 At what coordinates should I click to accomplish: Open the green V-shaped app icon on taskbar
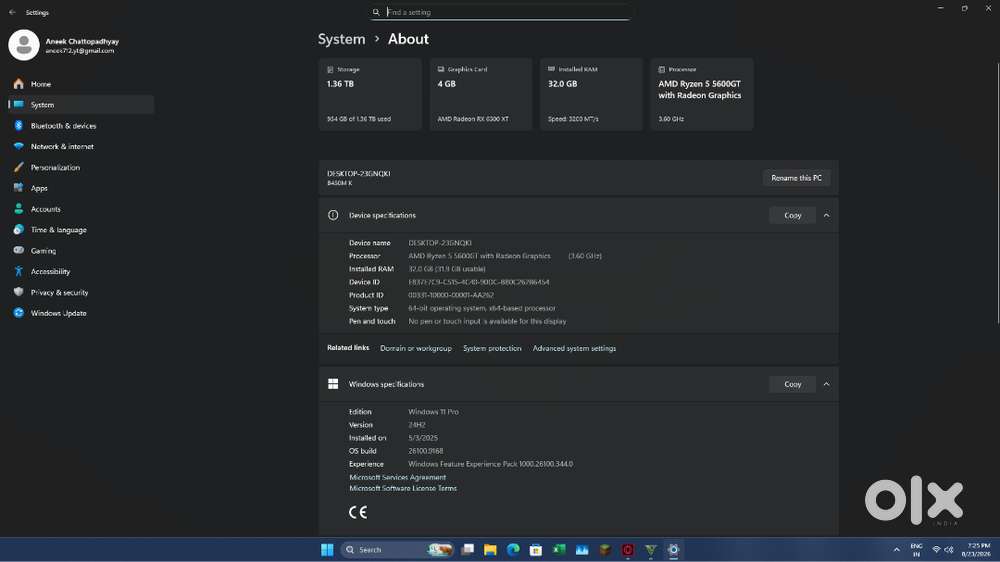click(x=651, y=550)
